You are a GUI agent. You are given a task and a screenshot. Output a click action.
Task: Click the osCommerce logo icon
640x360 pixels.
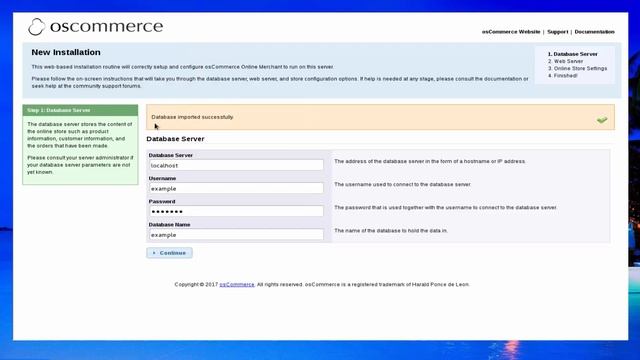click(x=36, y=27)
